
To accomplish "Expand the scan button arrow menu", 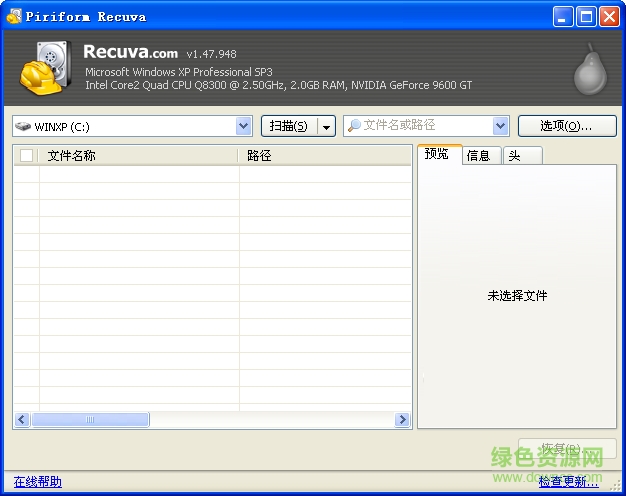I will pos(326,126).
